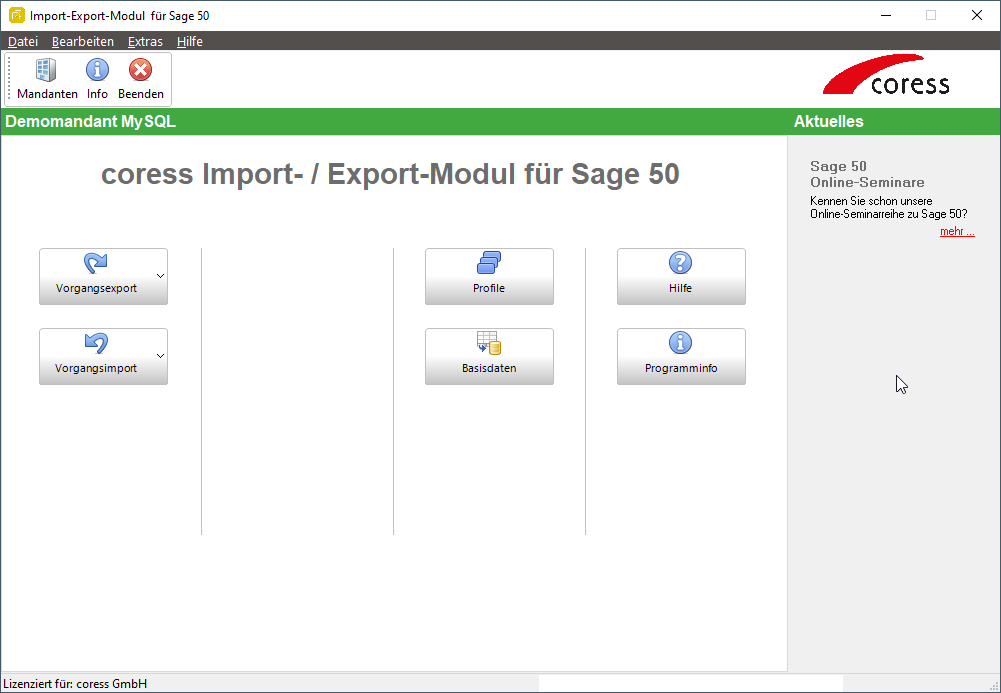Open the Extras menu
The image size is (1001, 693).
pyautogui.click(x=145, y=41)
